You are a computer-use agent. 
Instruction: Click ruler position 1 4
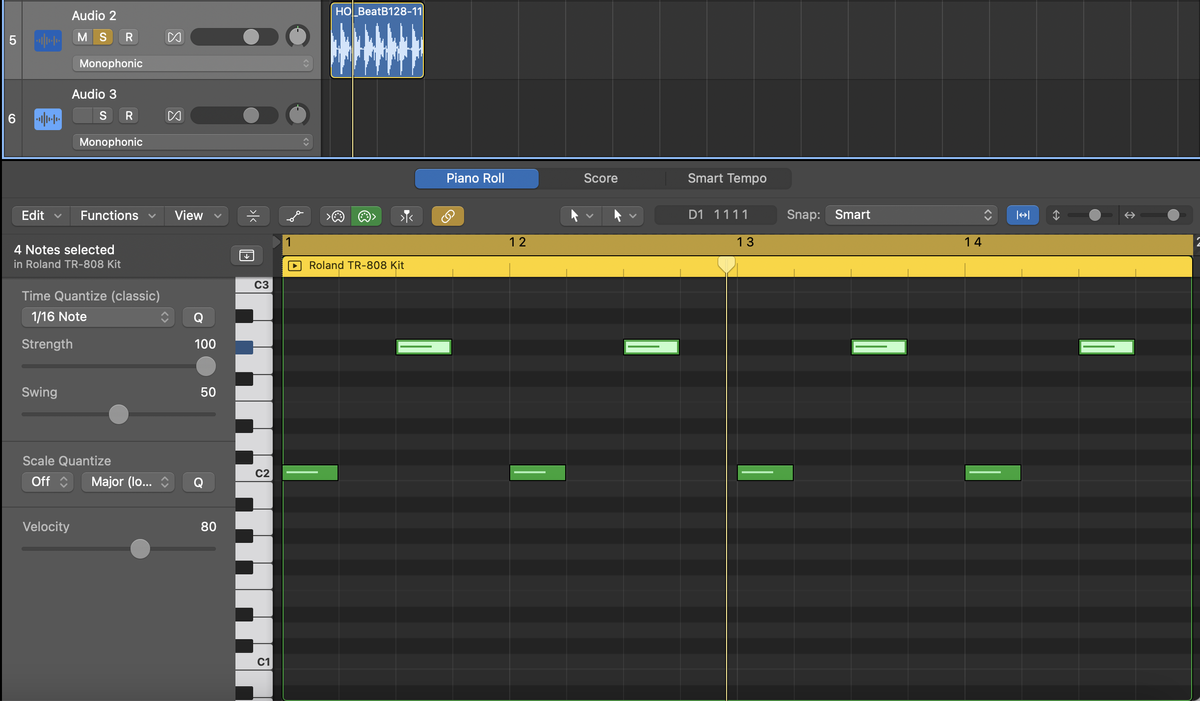pyautogui.click(x=972, y=243)
